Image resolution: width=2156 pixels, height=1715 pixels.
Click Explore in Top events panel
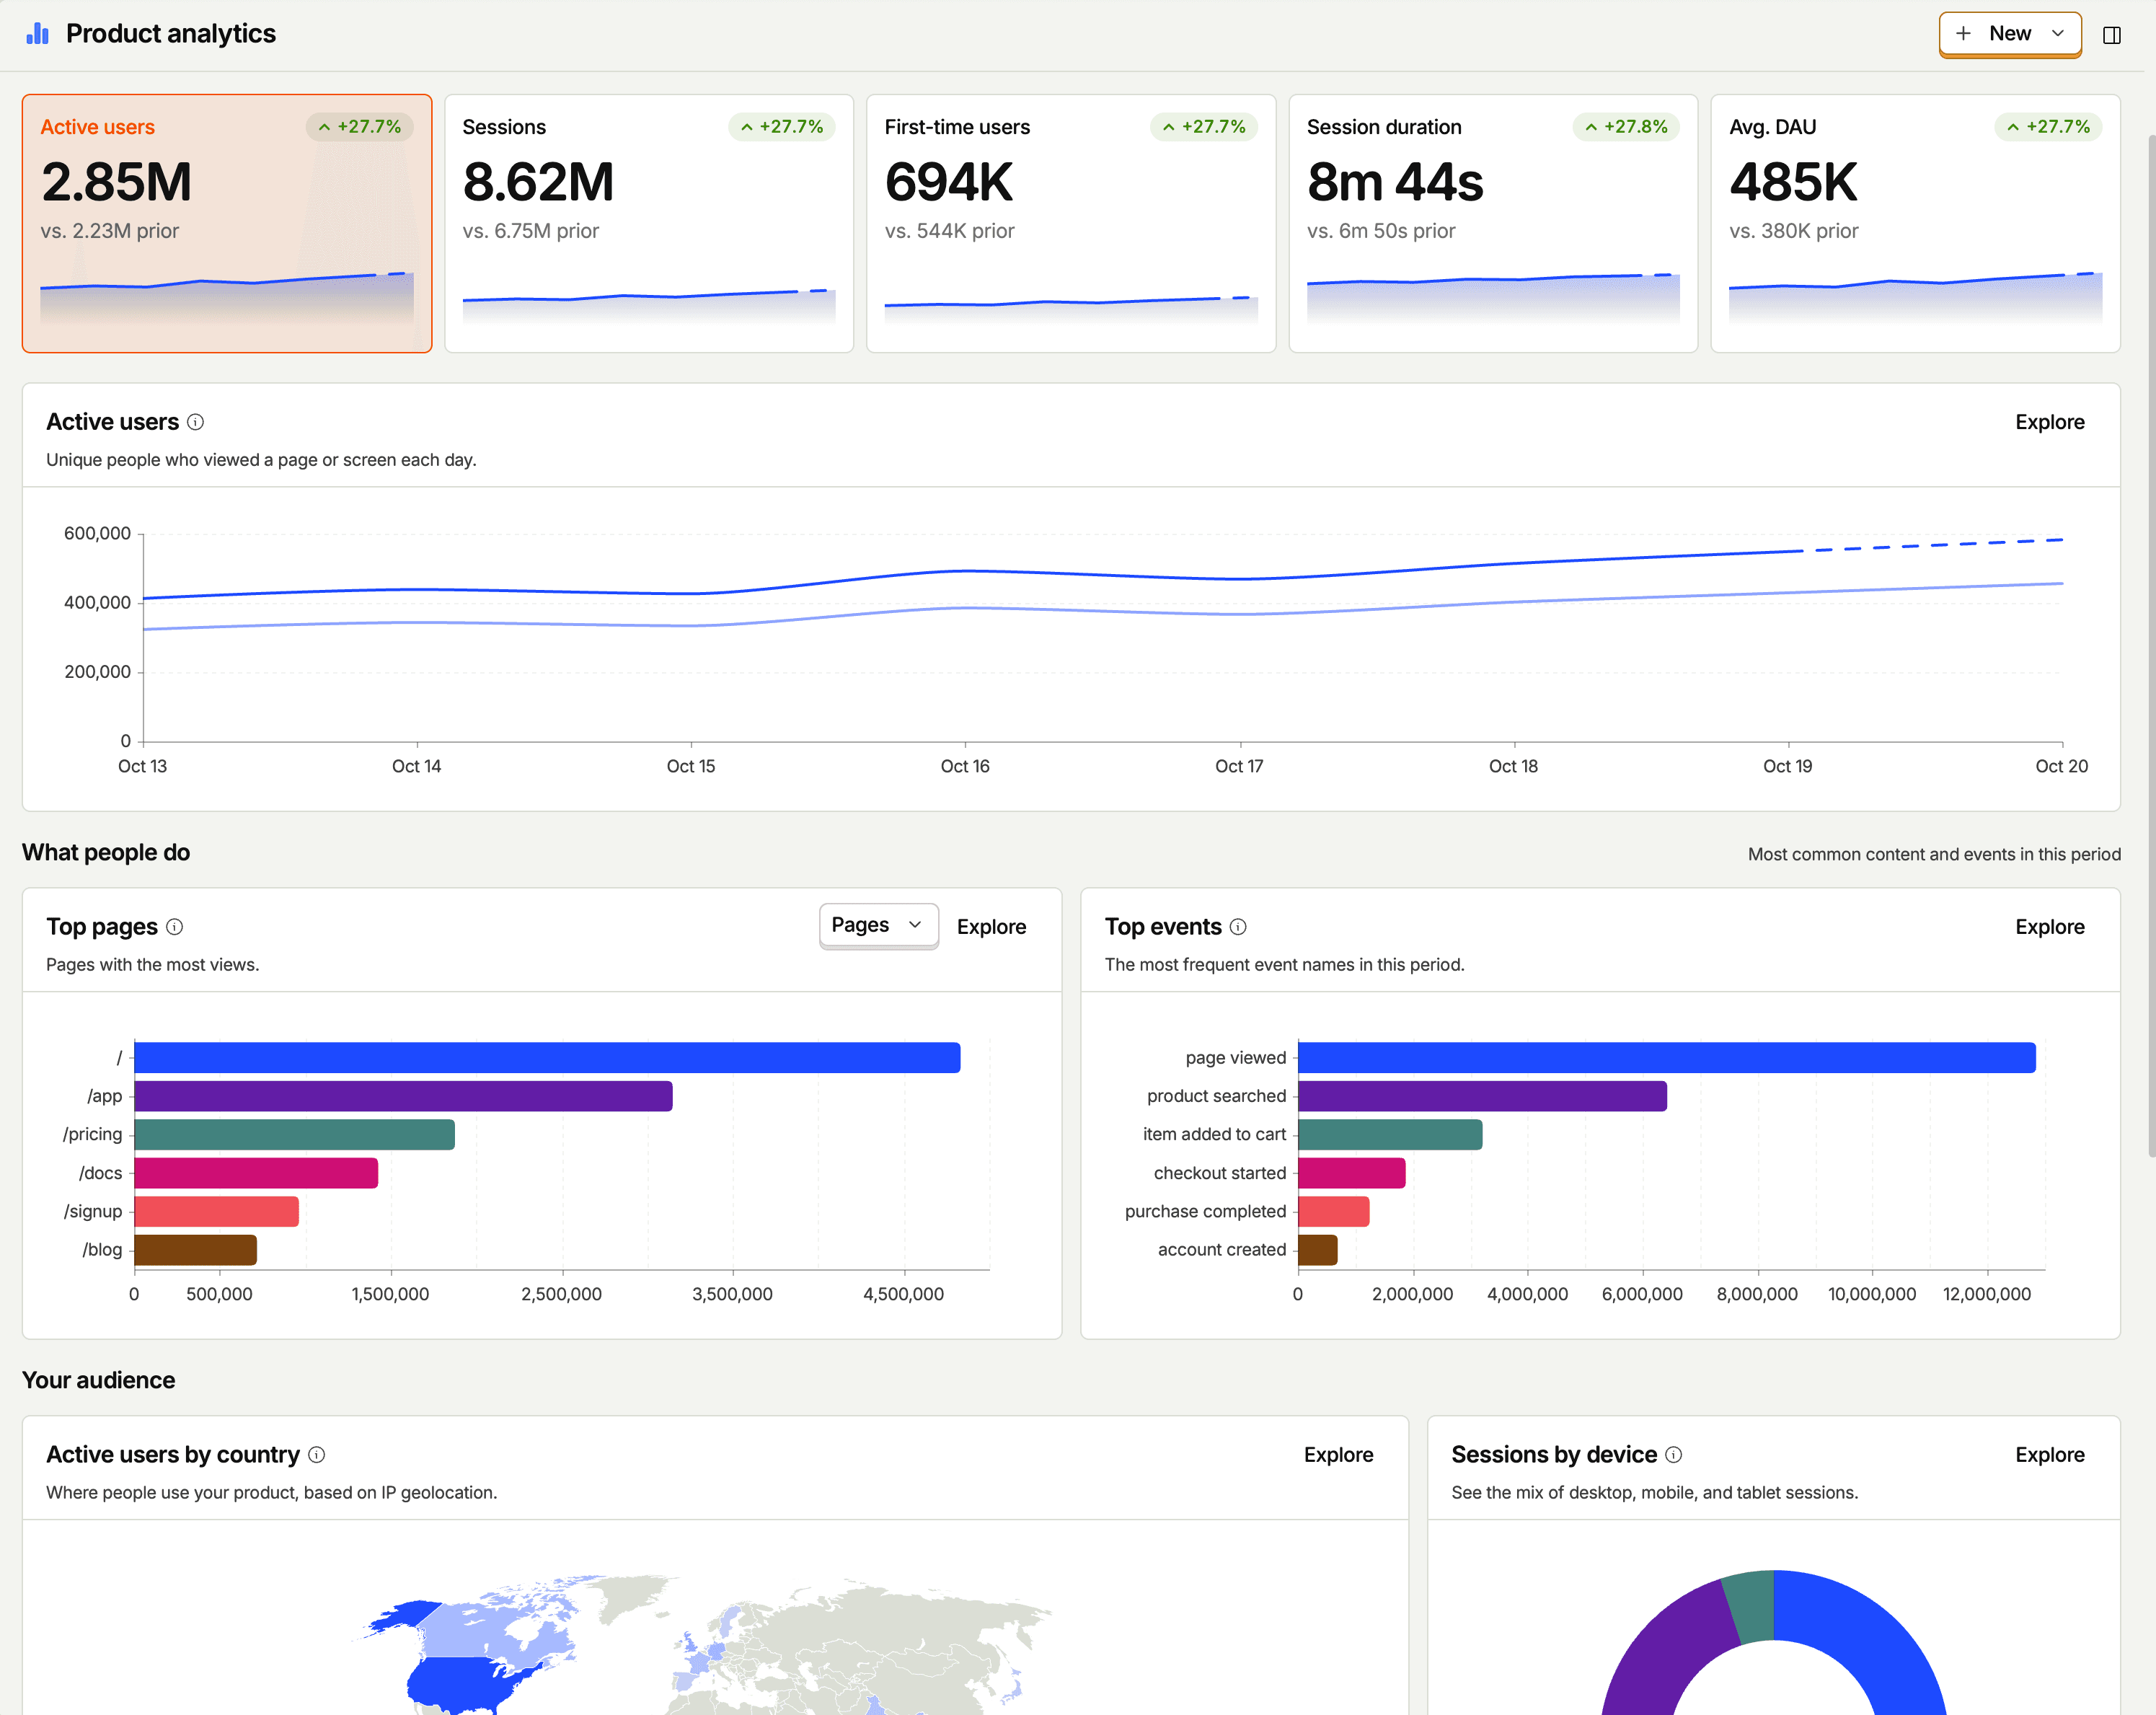tap(2049, 927)
